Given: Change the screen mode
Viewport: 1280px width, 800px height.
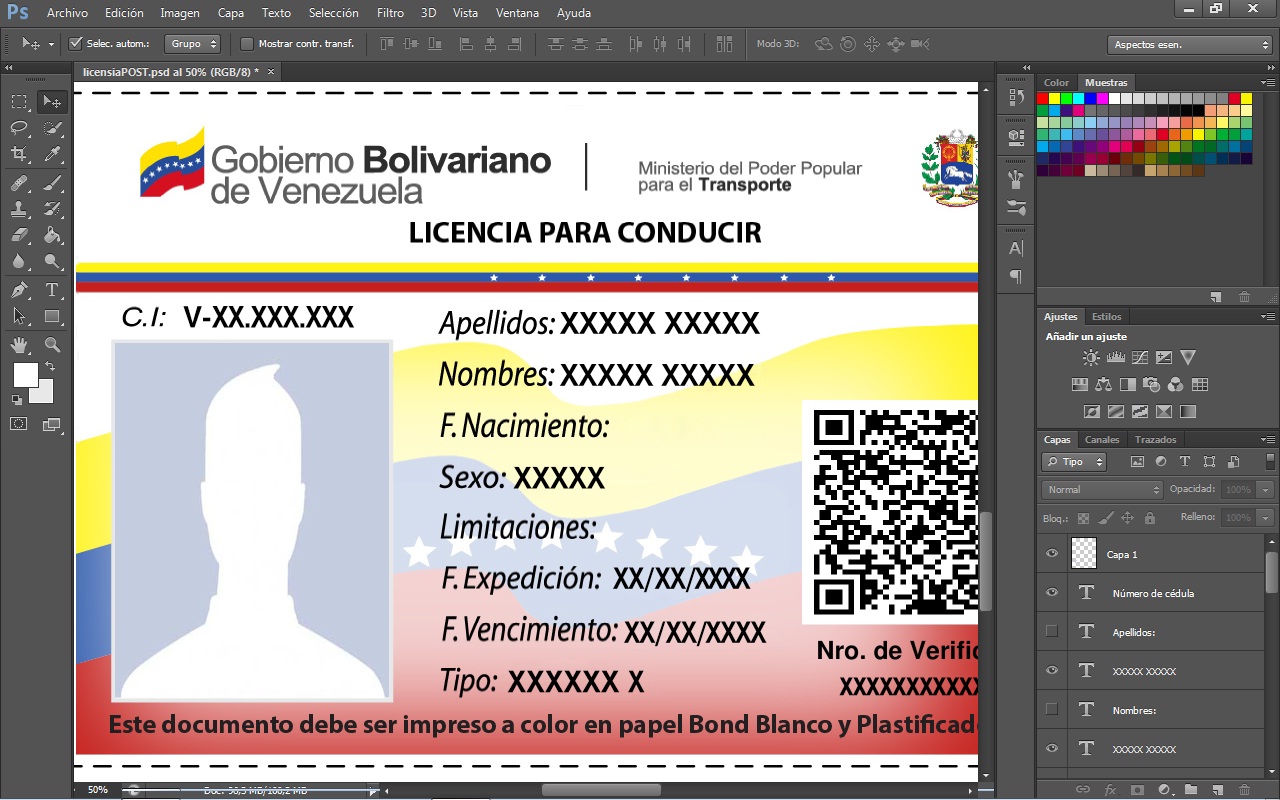Looking at the screenshot, I should [x=52, y=424].
